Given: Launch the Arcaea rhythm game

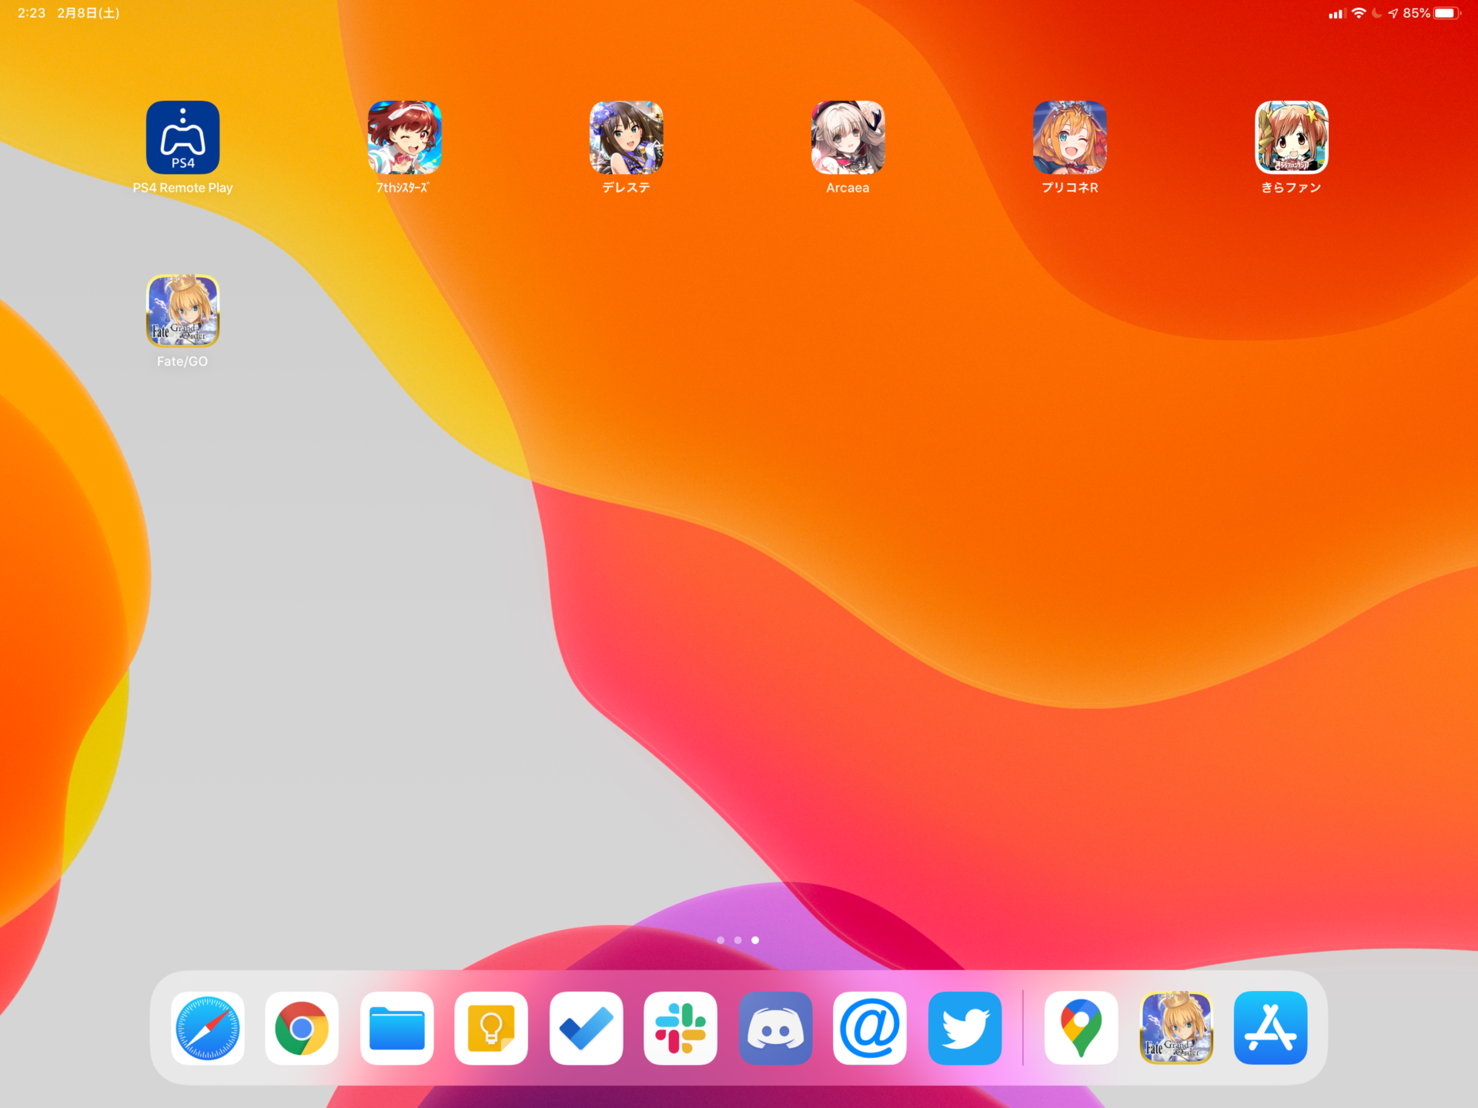Looking at the screenshot, I should coord(848,138).
